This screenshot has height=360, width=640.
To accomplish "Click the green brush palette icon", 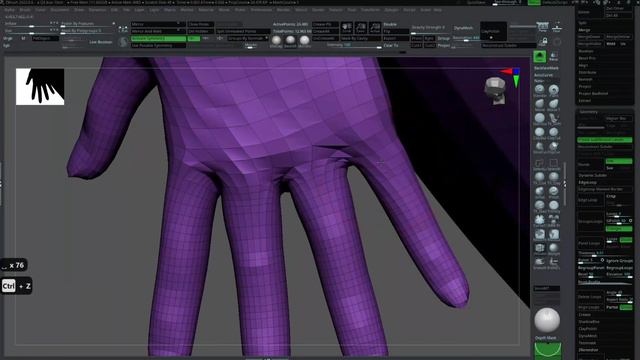I will [x=540, y=56].
